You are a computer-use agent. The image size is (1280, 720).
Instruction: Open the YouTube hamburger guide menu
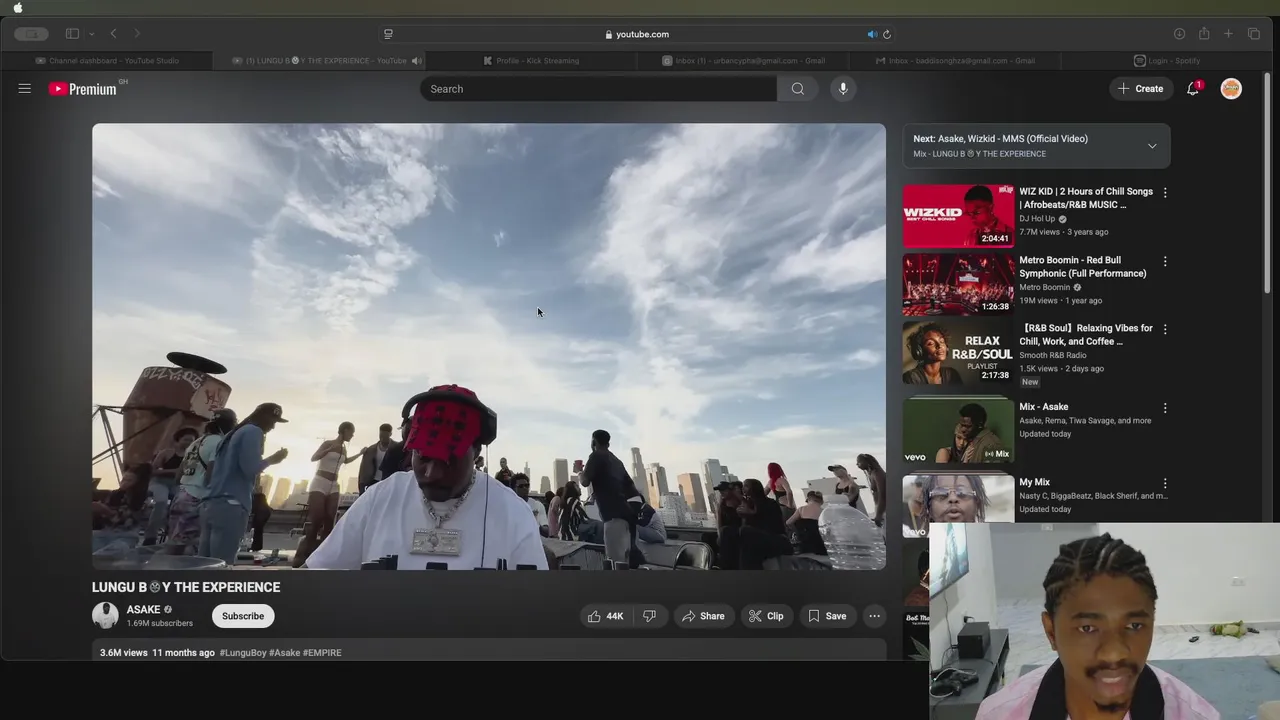click(25, 89)
